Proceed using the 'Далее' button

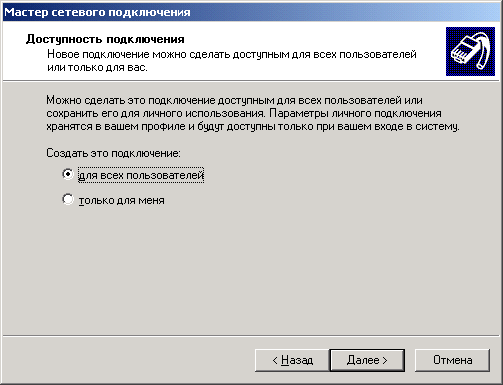367,360
